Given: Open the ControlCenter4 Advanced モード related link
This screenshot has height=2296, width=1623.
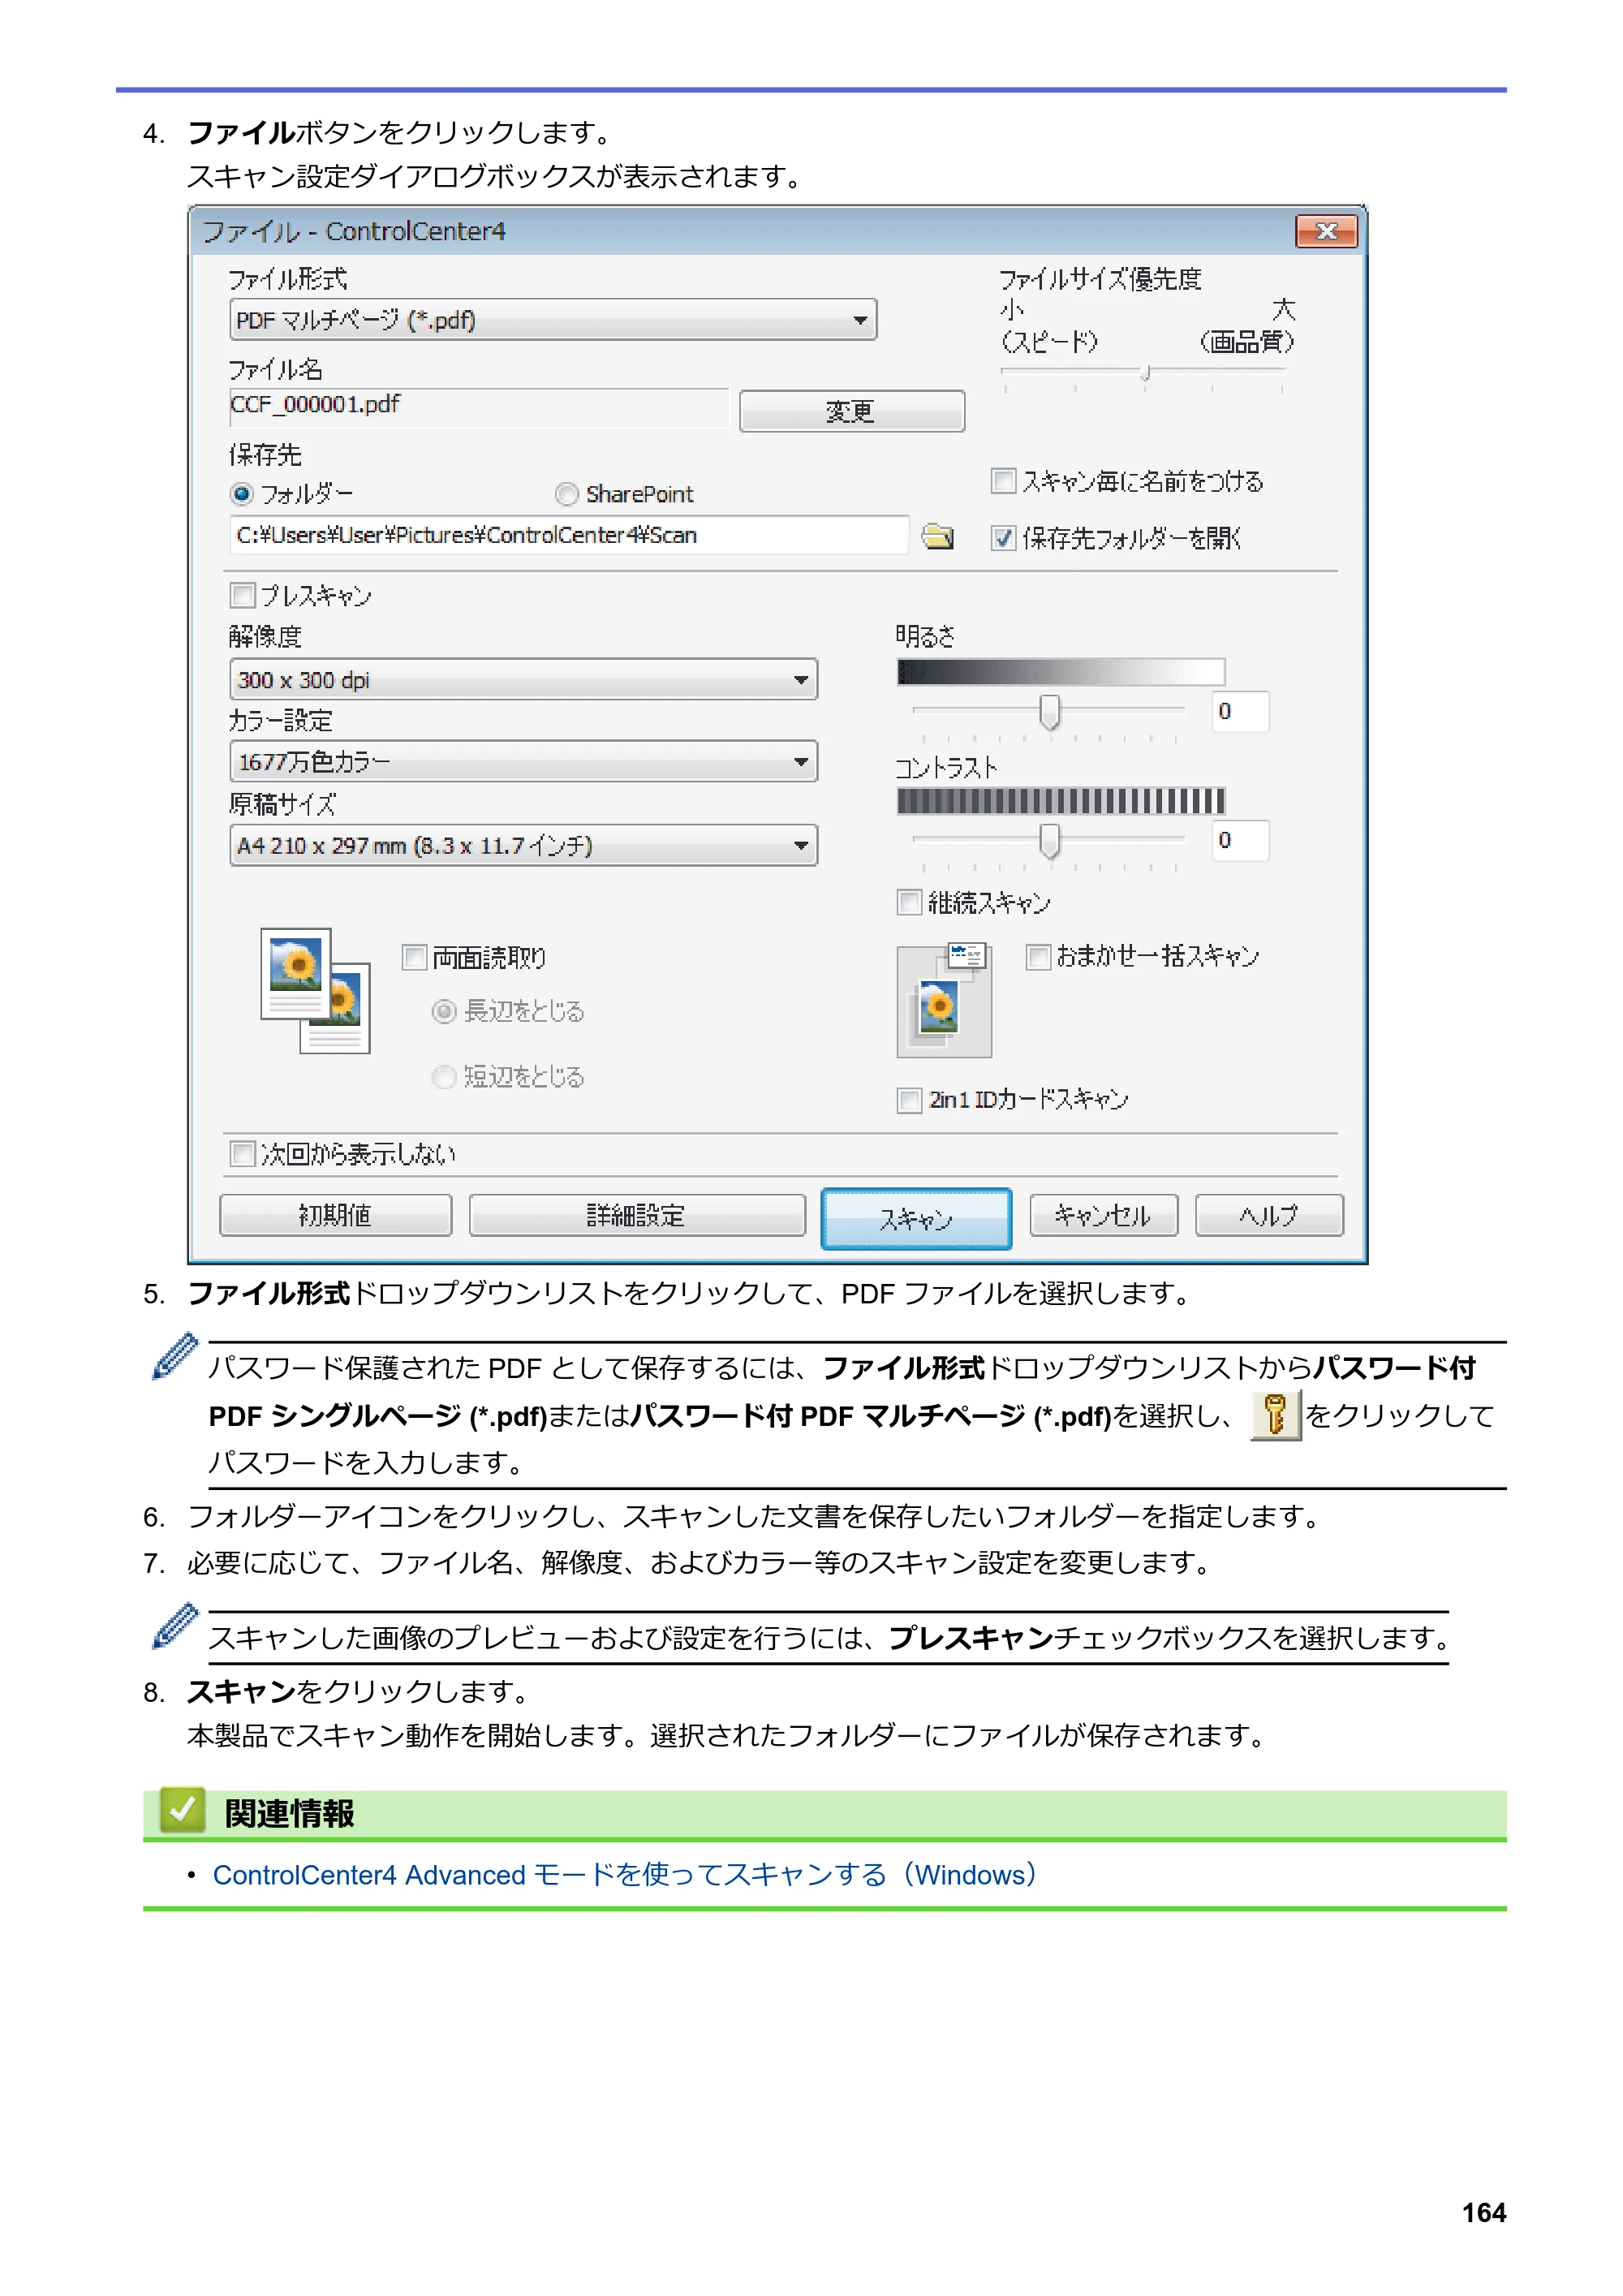Looking at the screenshot, I should 626,1875.
